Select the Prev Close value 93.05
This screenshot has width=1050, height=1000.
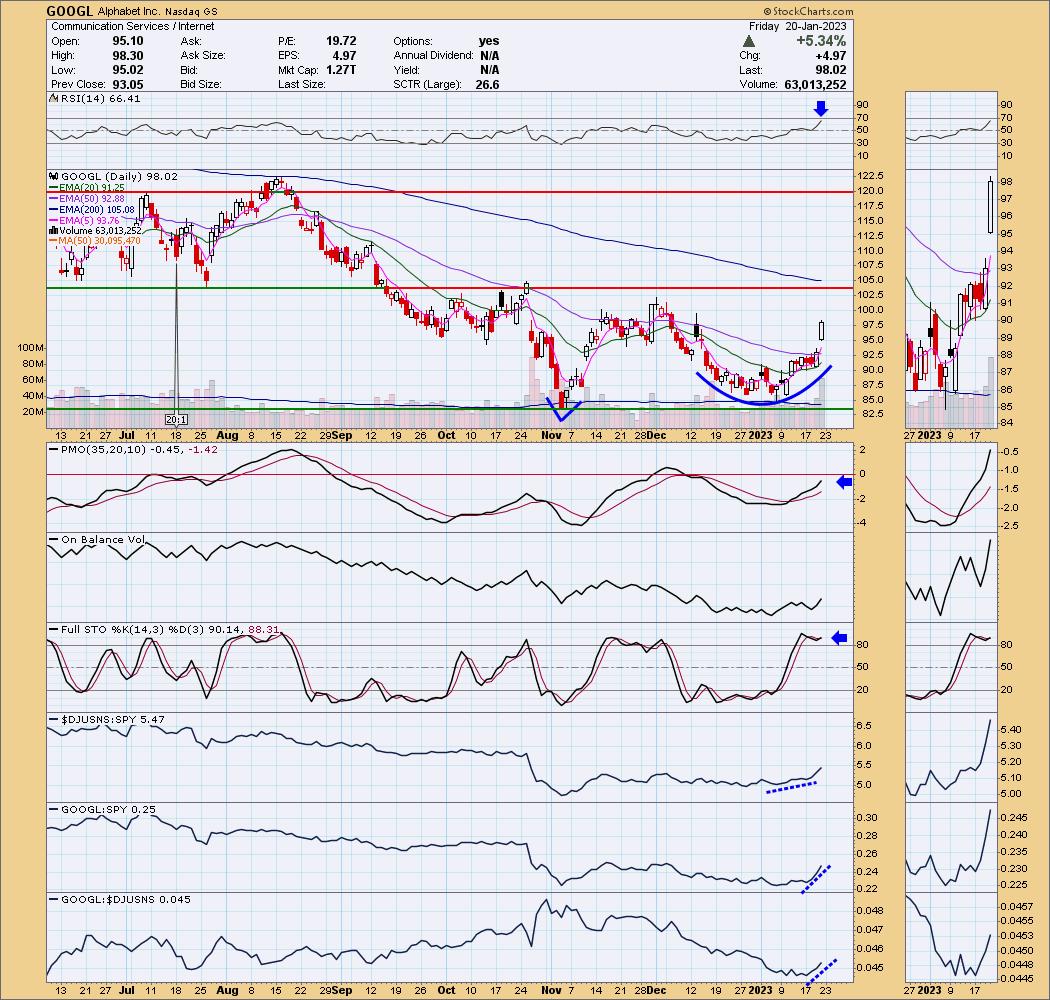click(128, 84)
